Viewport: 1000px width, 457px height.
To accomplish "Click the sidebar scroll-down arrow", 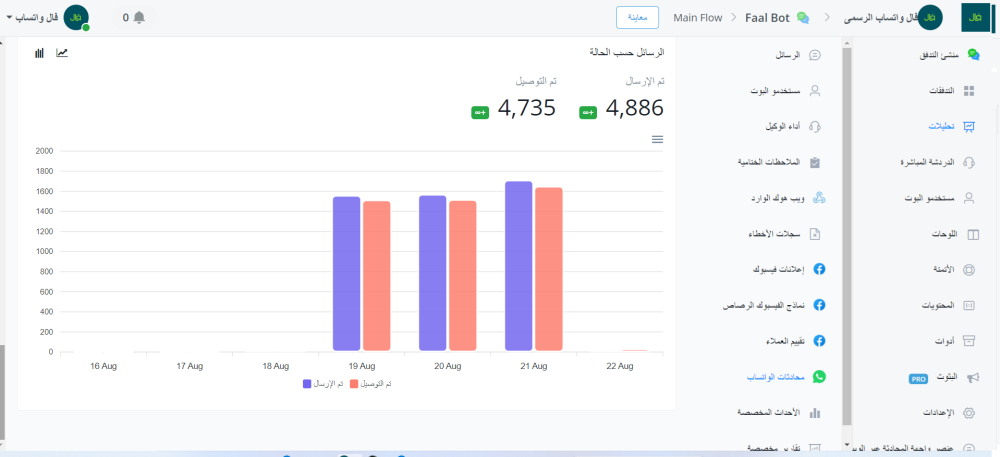I will click(847, 444).
